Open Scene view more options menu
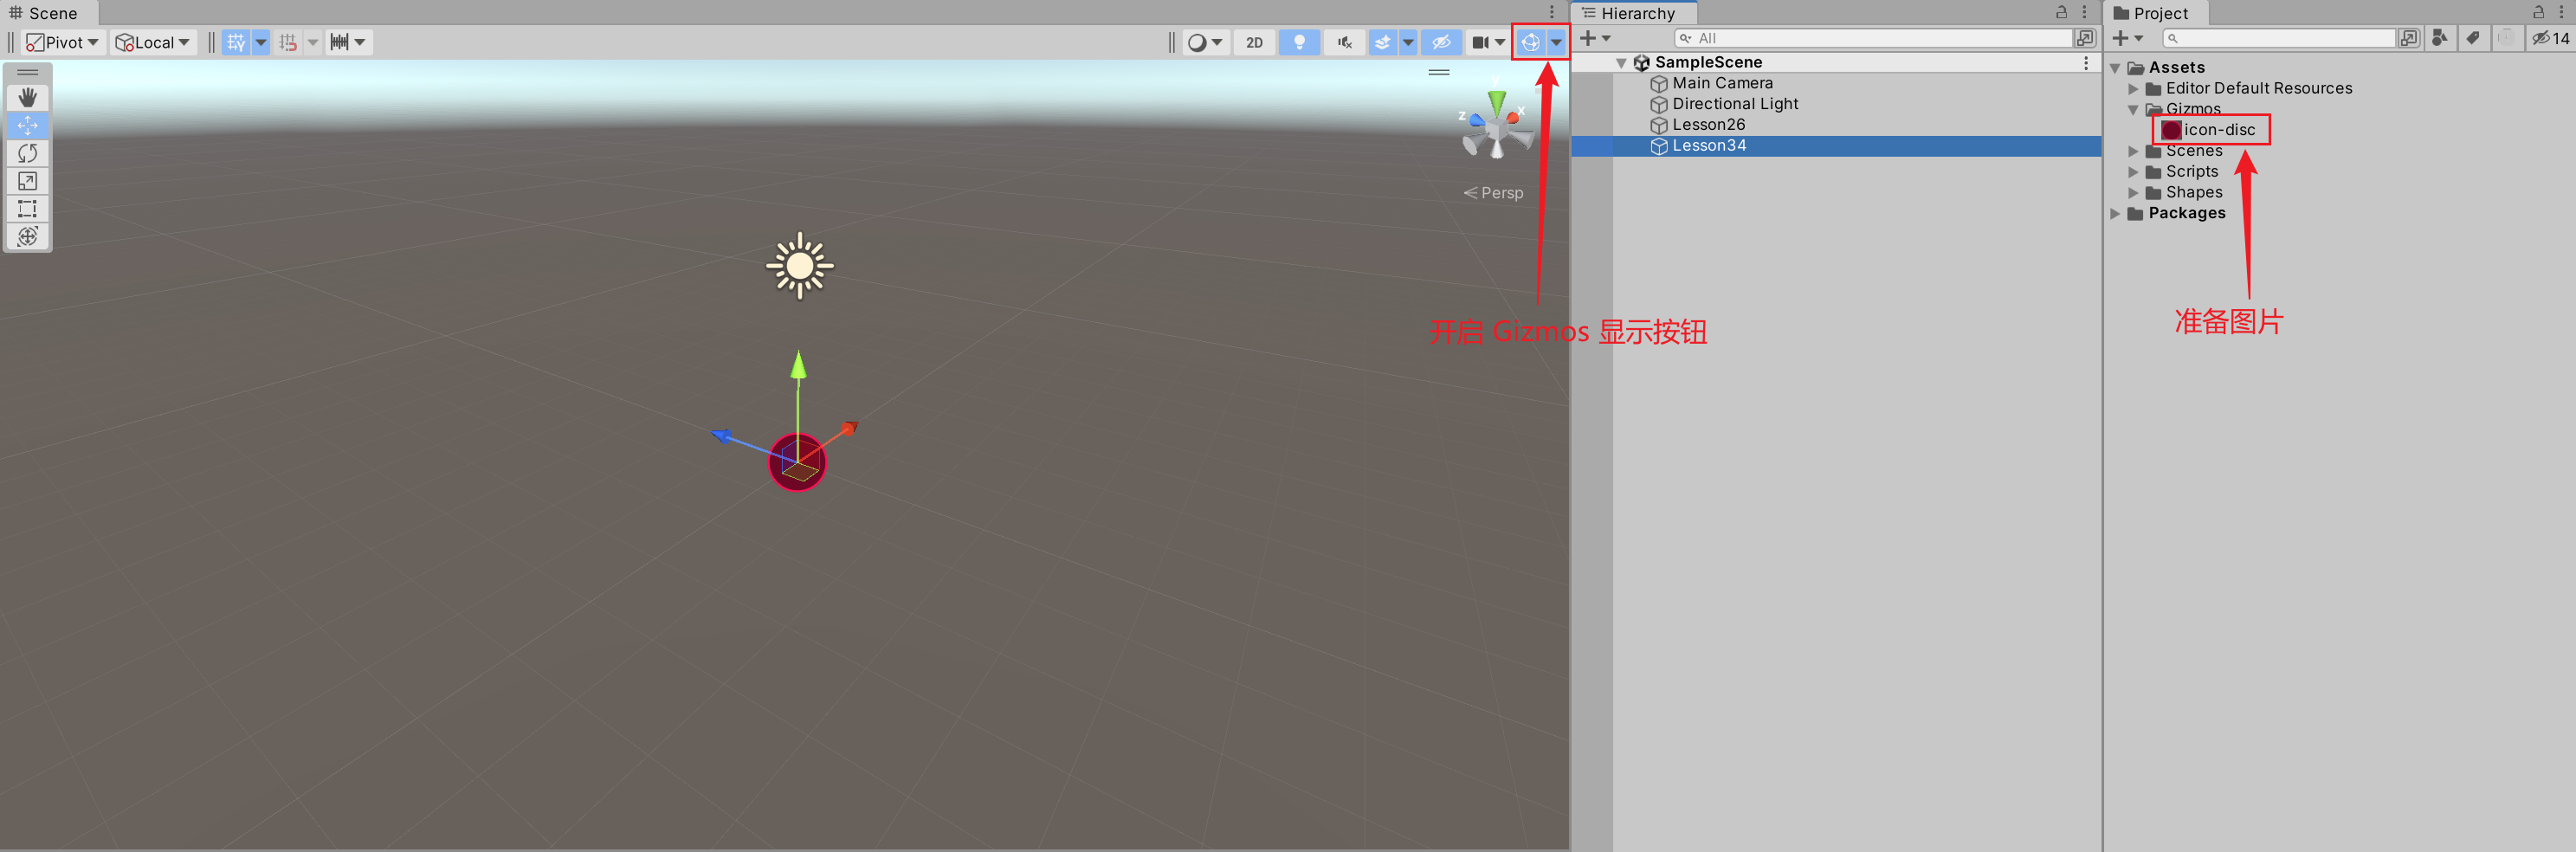This screenshot has height=852, width=2576. tap(1551, 12)
